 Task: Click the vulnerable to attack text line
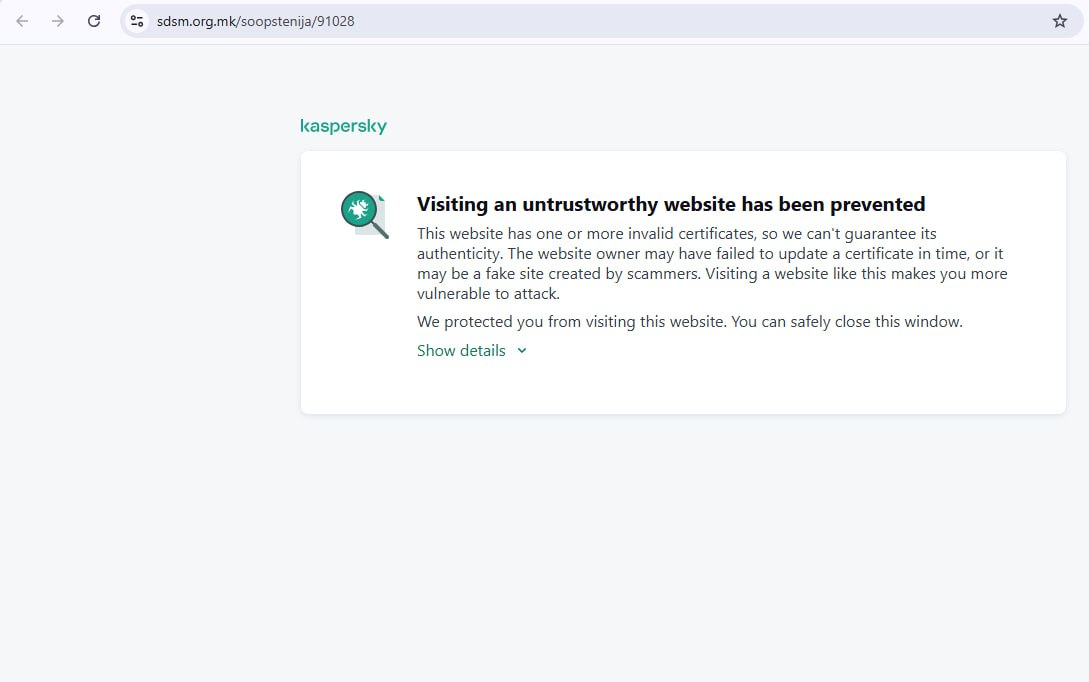(488, 294)
